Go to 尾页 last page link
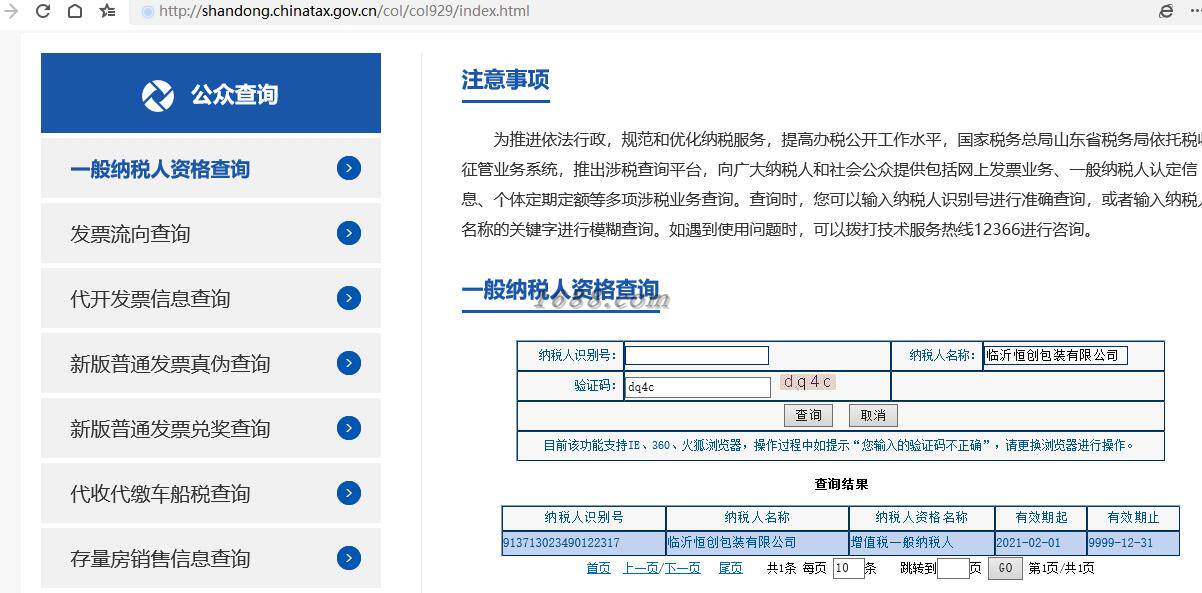The width and height of the screenshot is (1202, 593). coord(730,568)
